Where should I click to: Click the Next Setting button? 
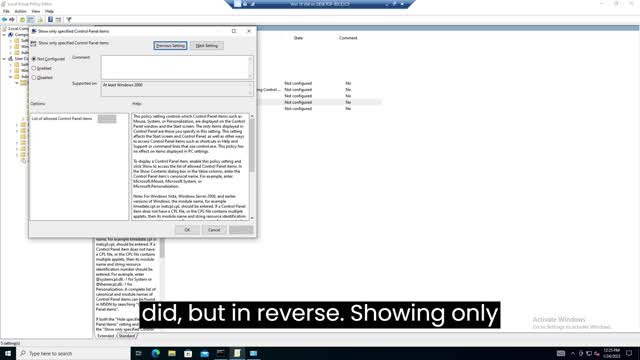tap(207, 46)
